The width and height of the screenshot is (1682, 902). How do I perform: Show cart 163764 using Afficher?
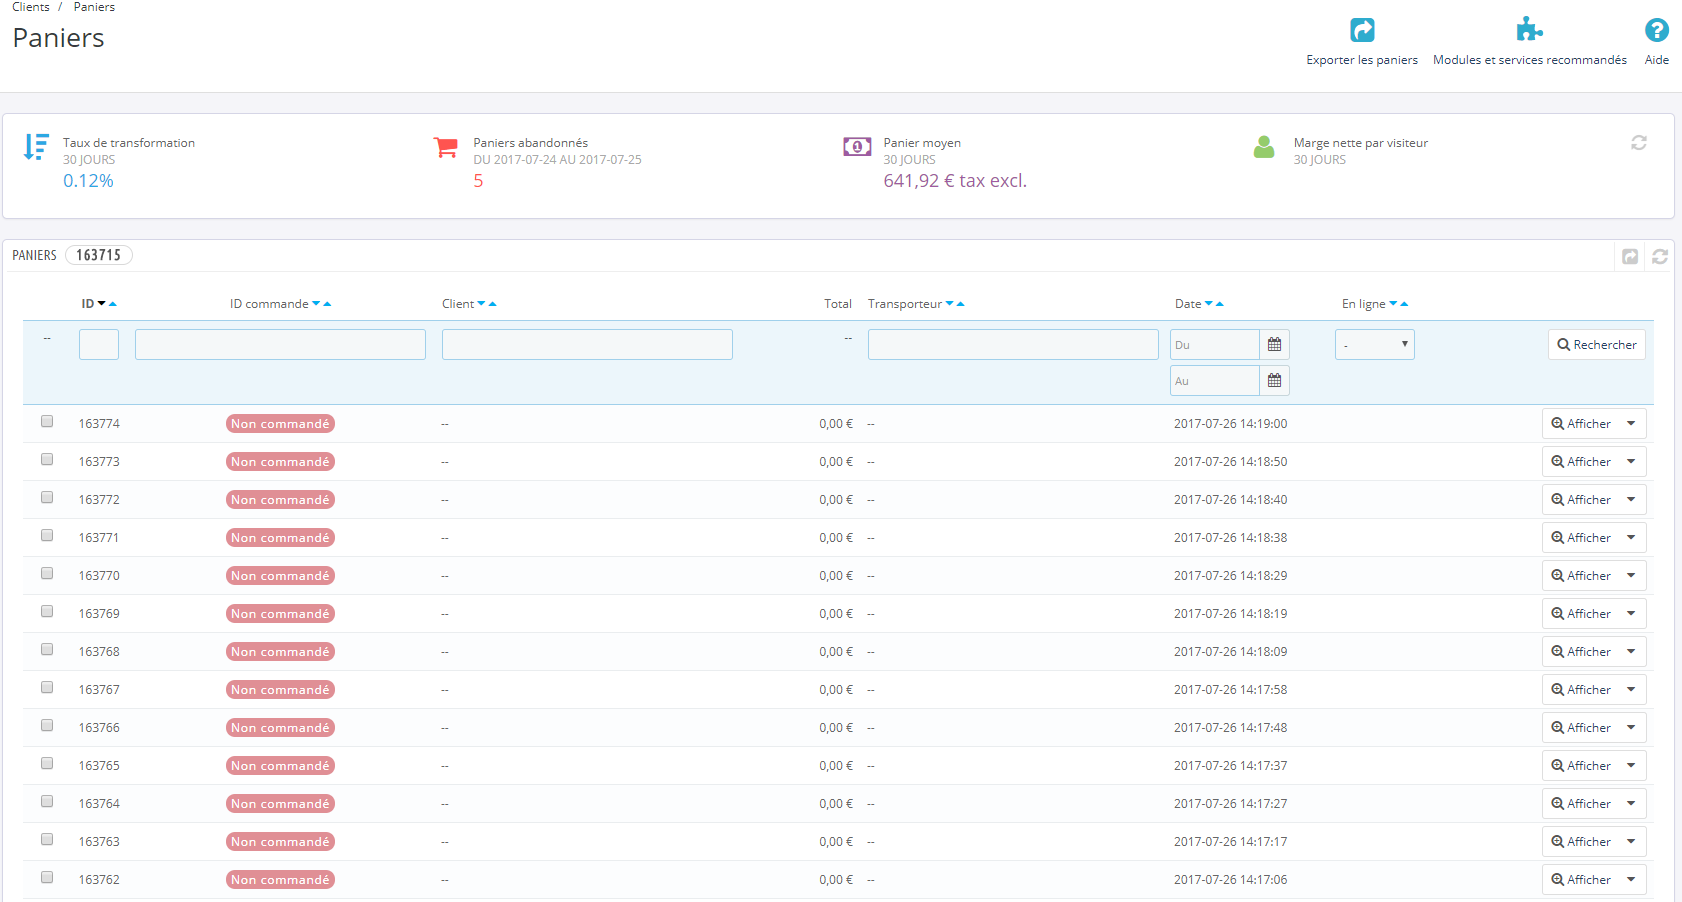pyautogui.click(x=1581, y=804)
